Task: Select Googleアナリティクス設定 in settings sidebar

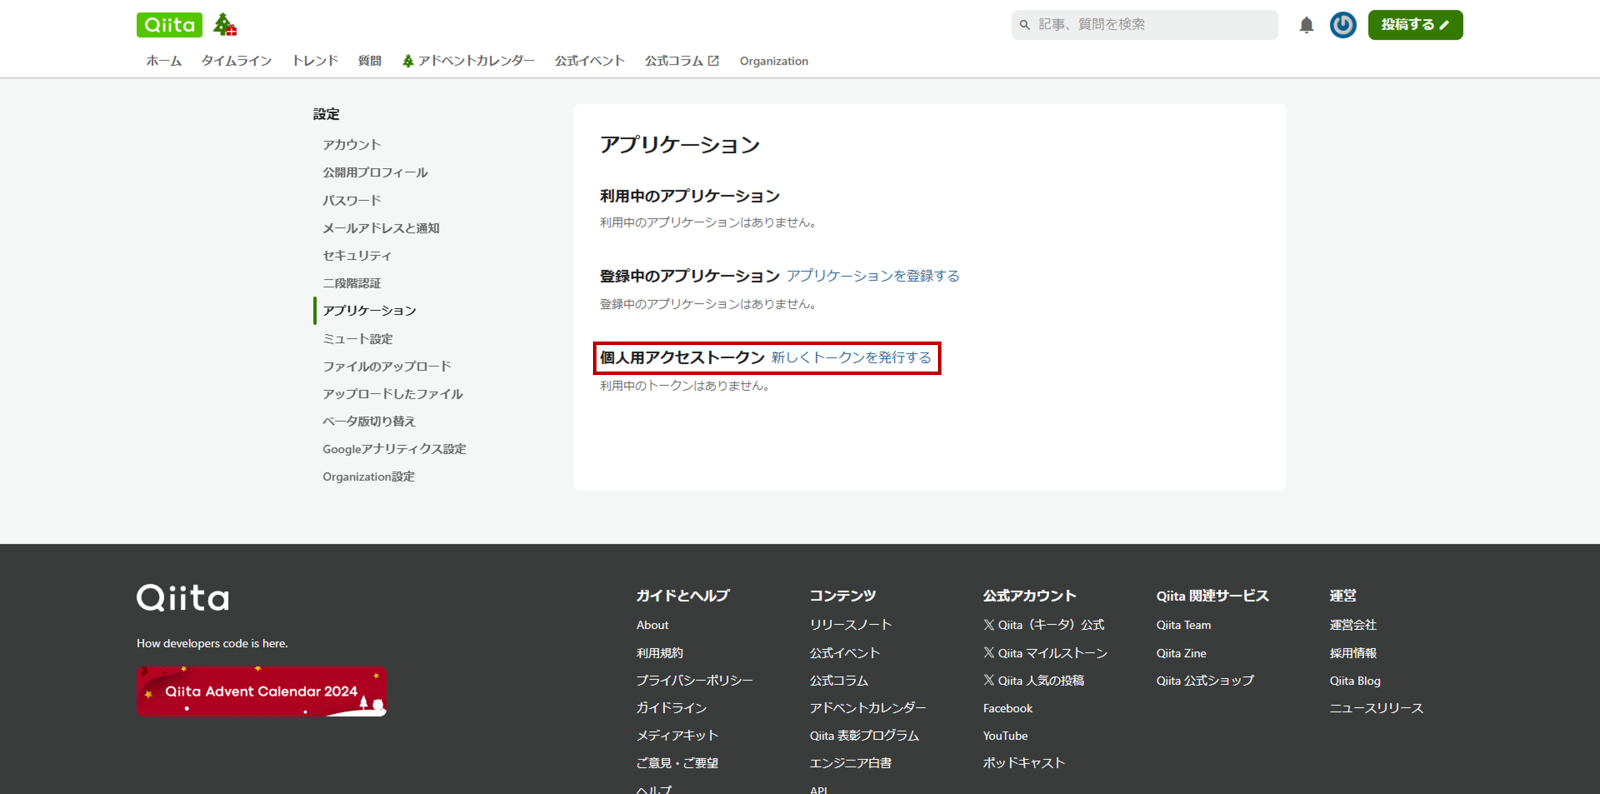Action: 394,450
